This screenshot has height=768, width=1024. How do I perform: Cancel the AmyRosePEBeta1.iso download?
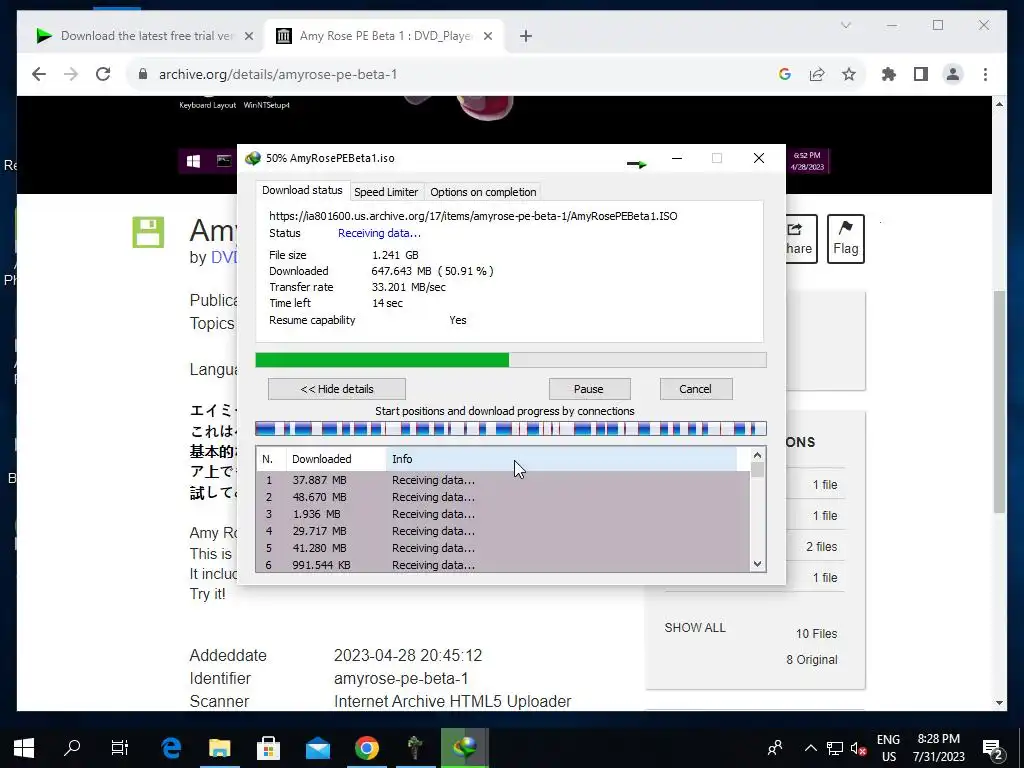(x=696, y=389)
